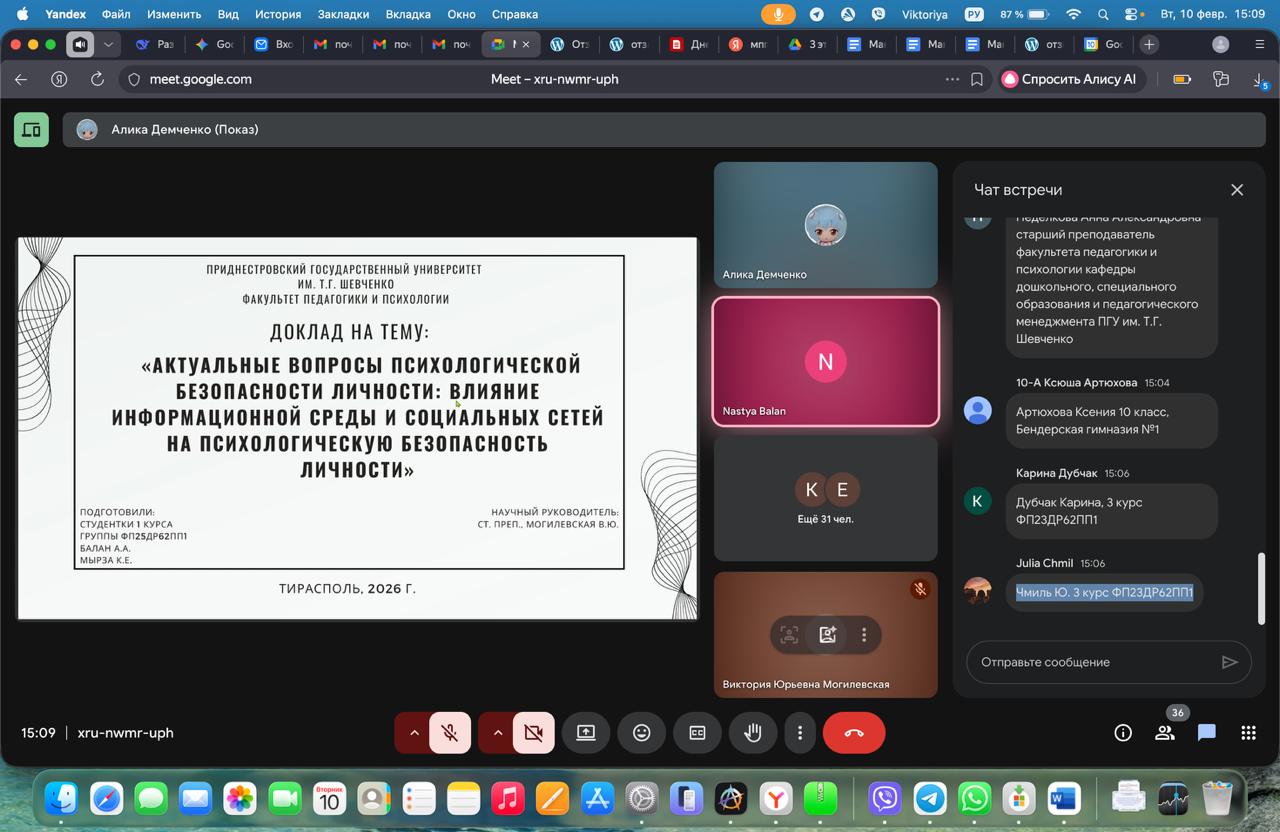This screenshot has height=832, width=1280.
Task: Open the Закладки menu
Action: click(344, 14)
